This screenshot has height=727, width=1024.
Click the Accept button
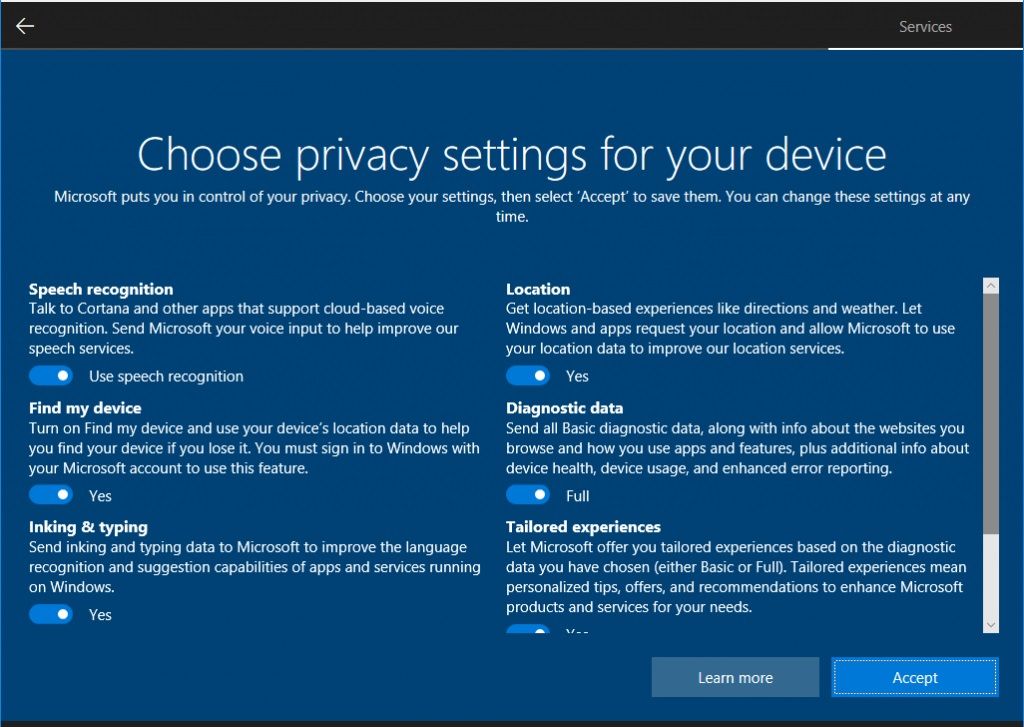pos(914,677)
